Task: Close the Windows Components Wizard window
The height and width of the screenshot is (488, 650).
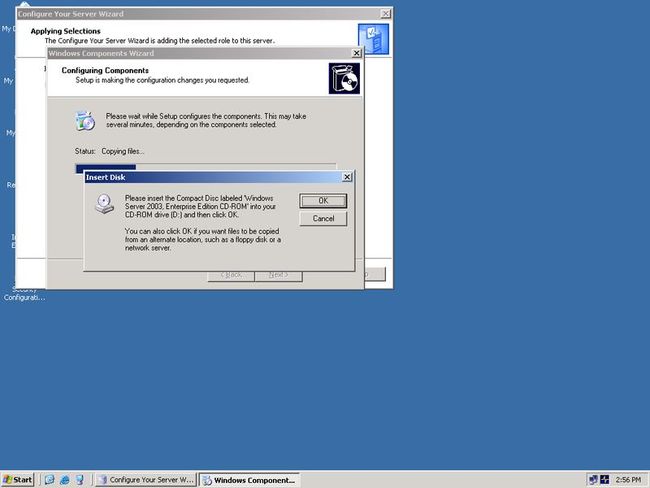Action: point(356,53)
